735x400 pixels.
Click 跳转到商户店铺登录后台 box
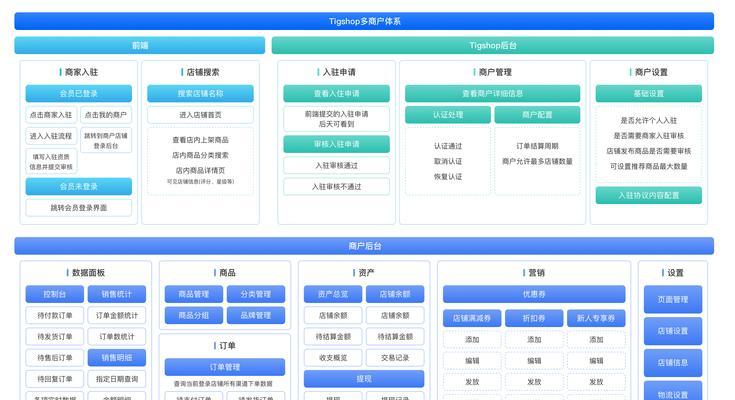coord(106,141)
